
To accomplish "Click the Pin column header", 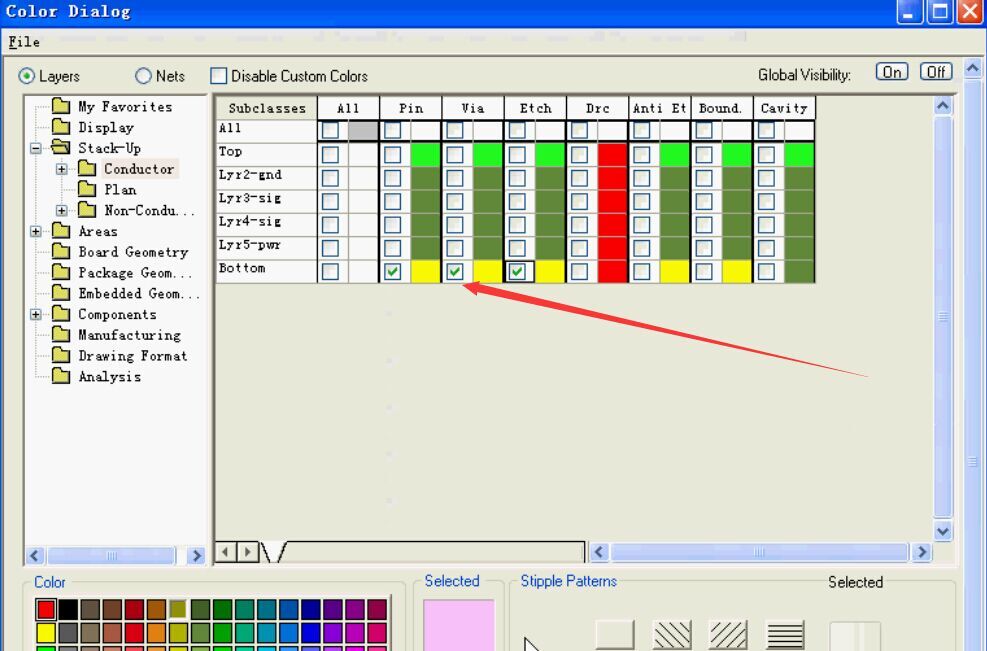I will click(410, 108).
